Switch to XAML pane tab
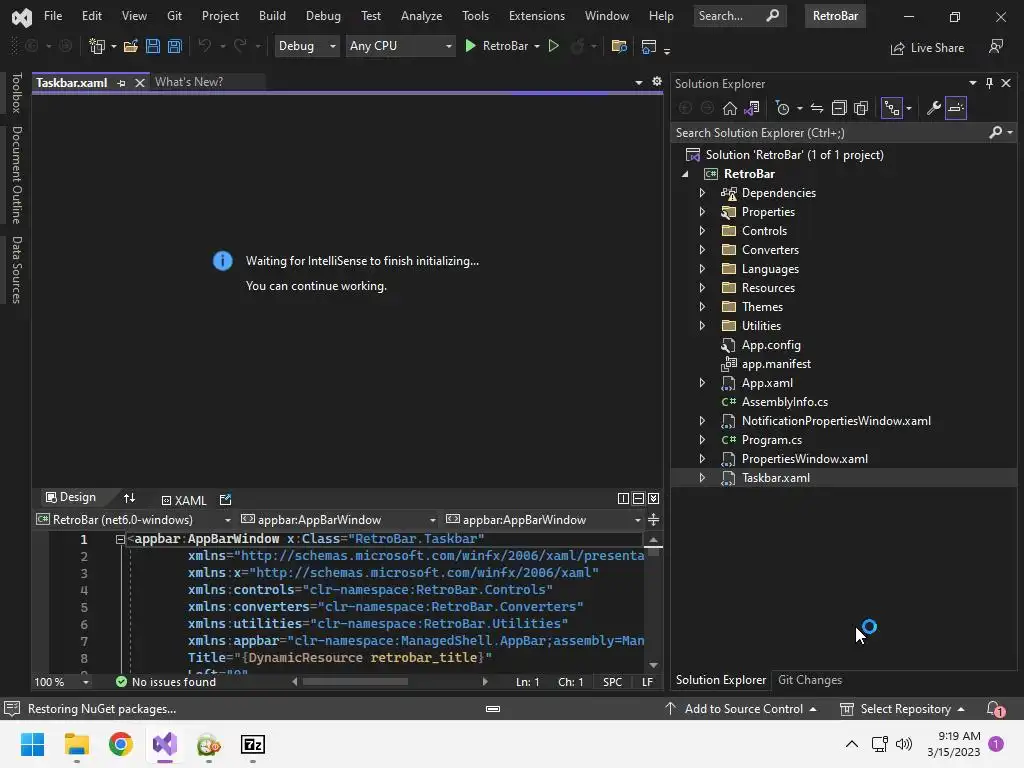 [184, 500]
